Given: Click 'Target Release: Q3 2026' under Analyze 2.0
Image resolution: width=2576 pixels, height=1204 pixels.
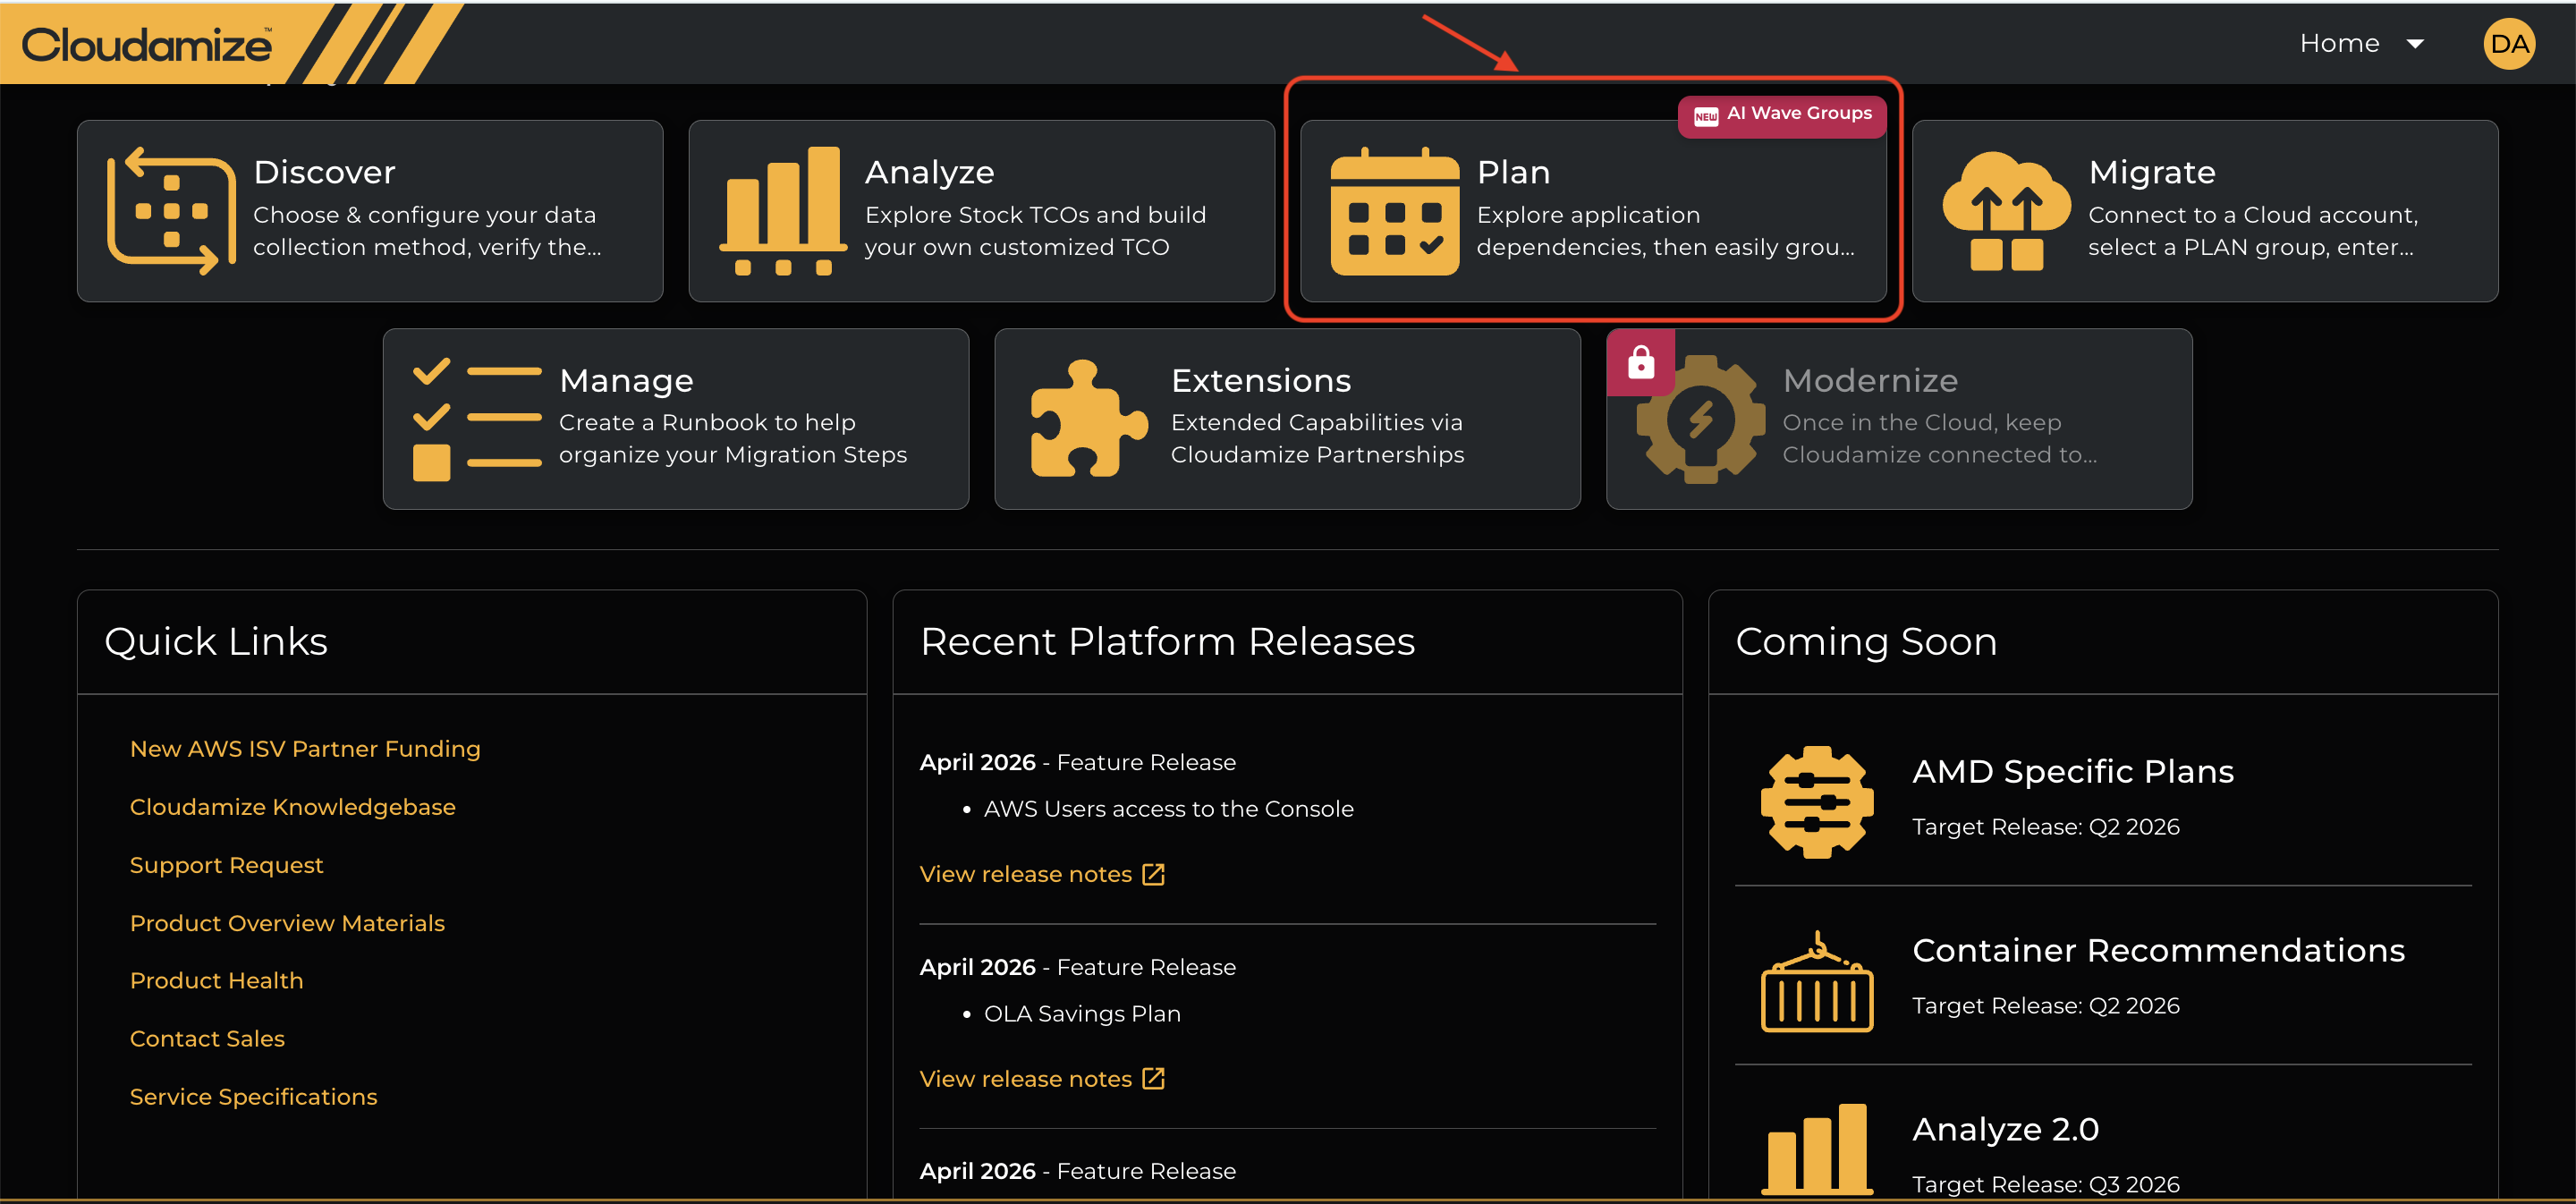Looking at the screenshot, I should pyautogui.click(x=2045, y=1184).
